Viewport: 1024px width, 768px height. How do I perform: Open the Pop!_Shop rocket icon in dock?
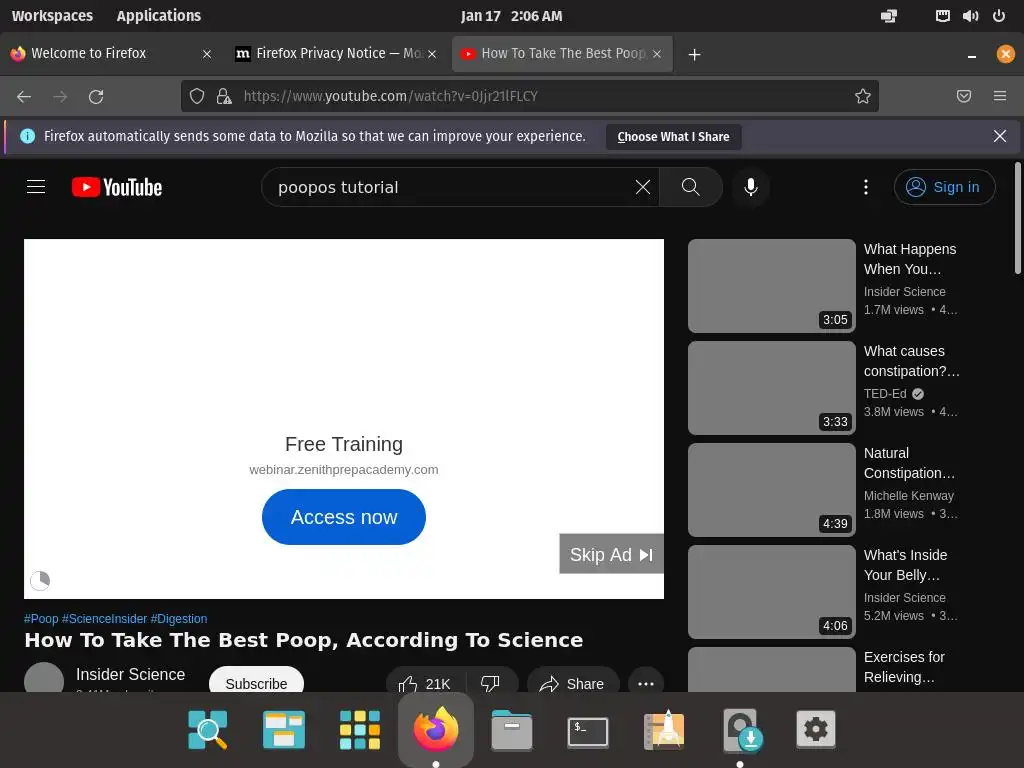[664, 730]
